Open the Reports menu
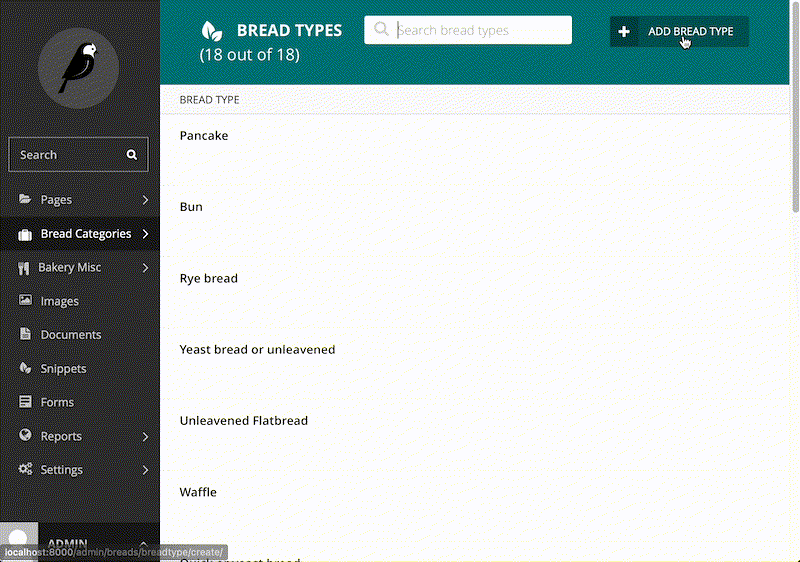 click(x=80, y=436)
